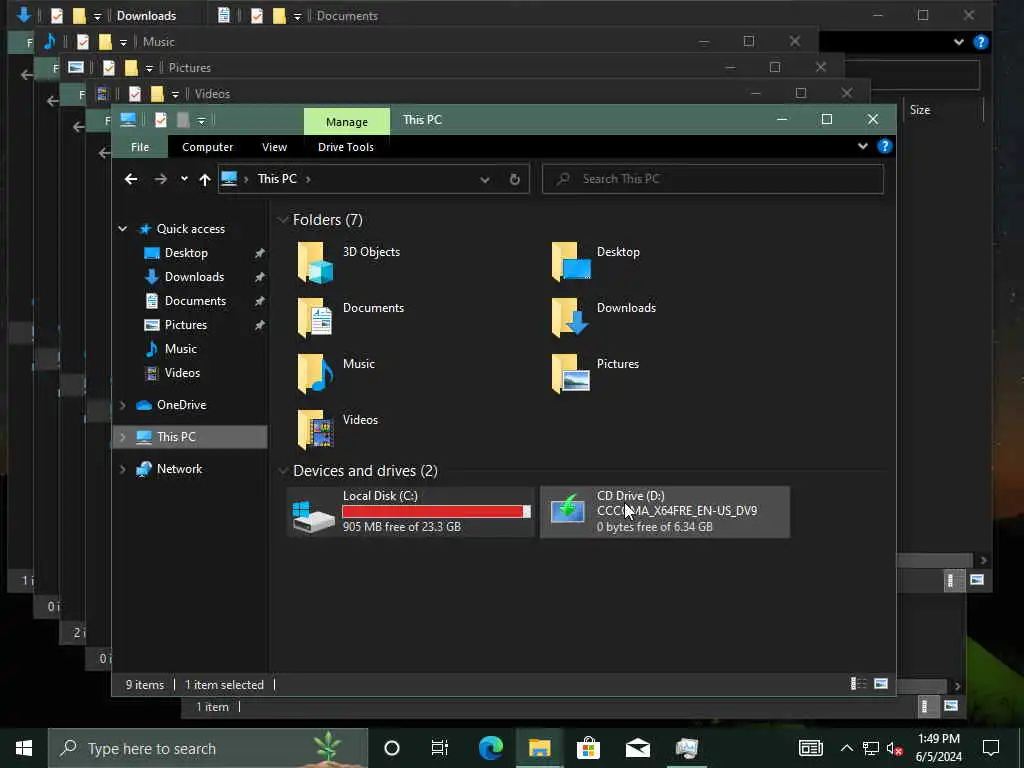Open the Desktop folder in Folders list
Screen dimensions: 1024x768
598,263
